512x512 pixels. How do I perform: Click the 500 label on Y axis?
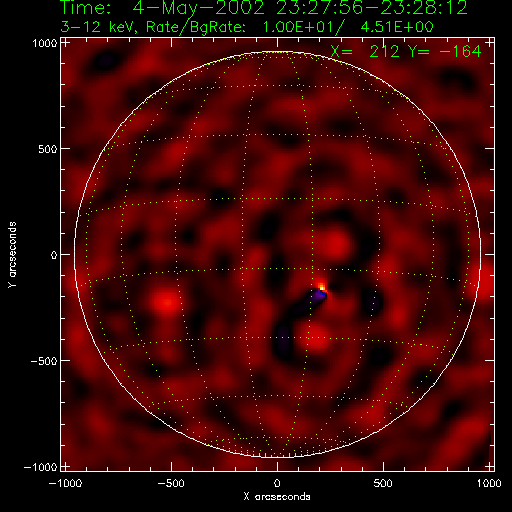[x=47, y=149]
